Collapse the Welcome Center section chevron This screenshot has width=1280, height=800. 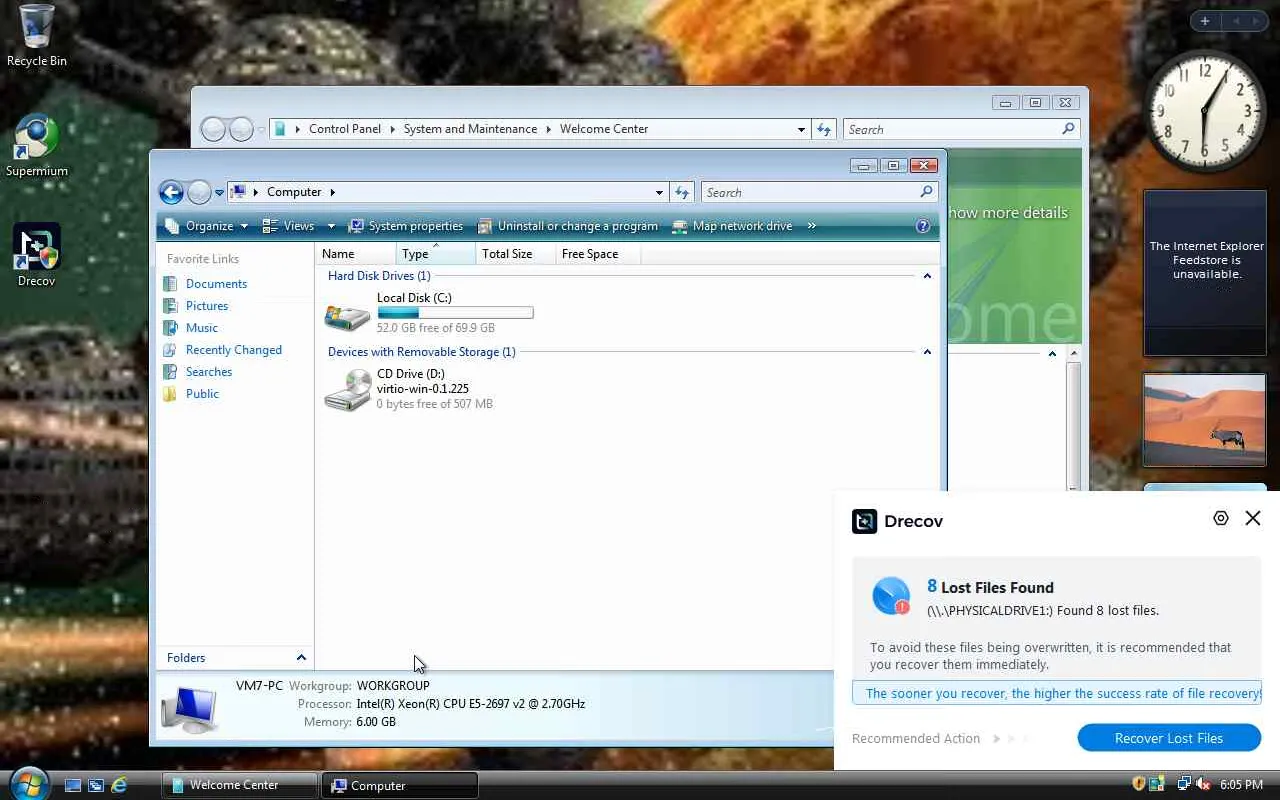click(1052, 354)
